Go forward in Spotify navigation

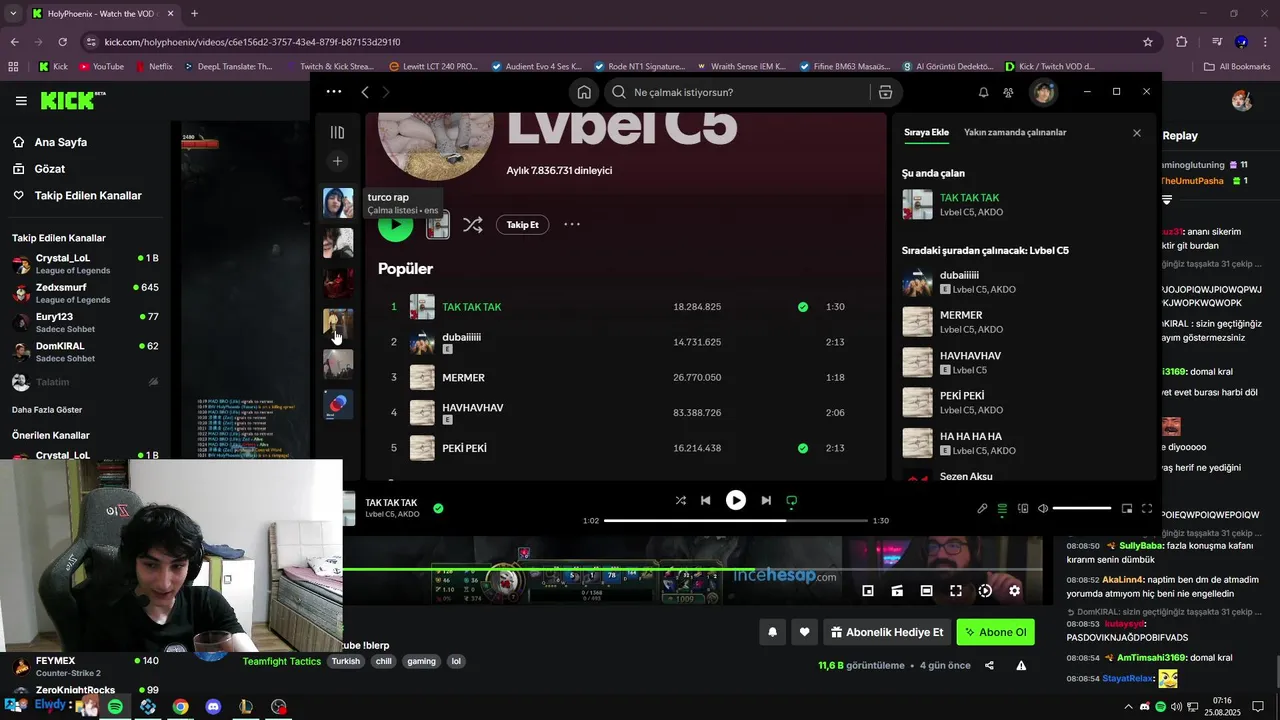(386, 92)
